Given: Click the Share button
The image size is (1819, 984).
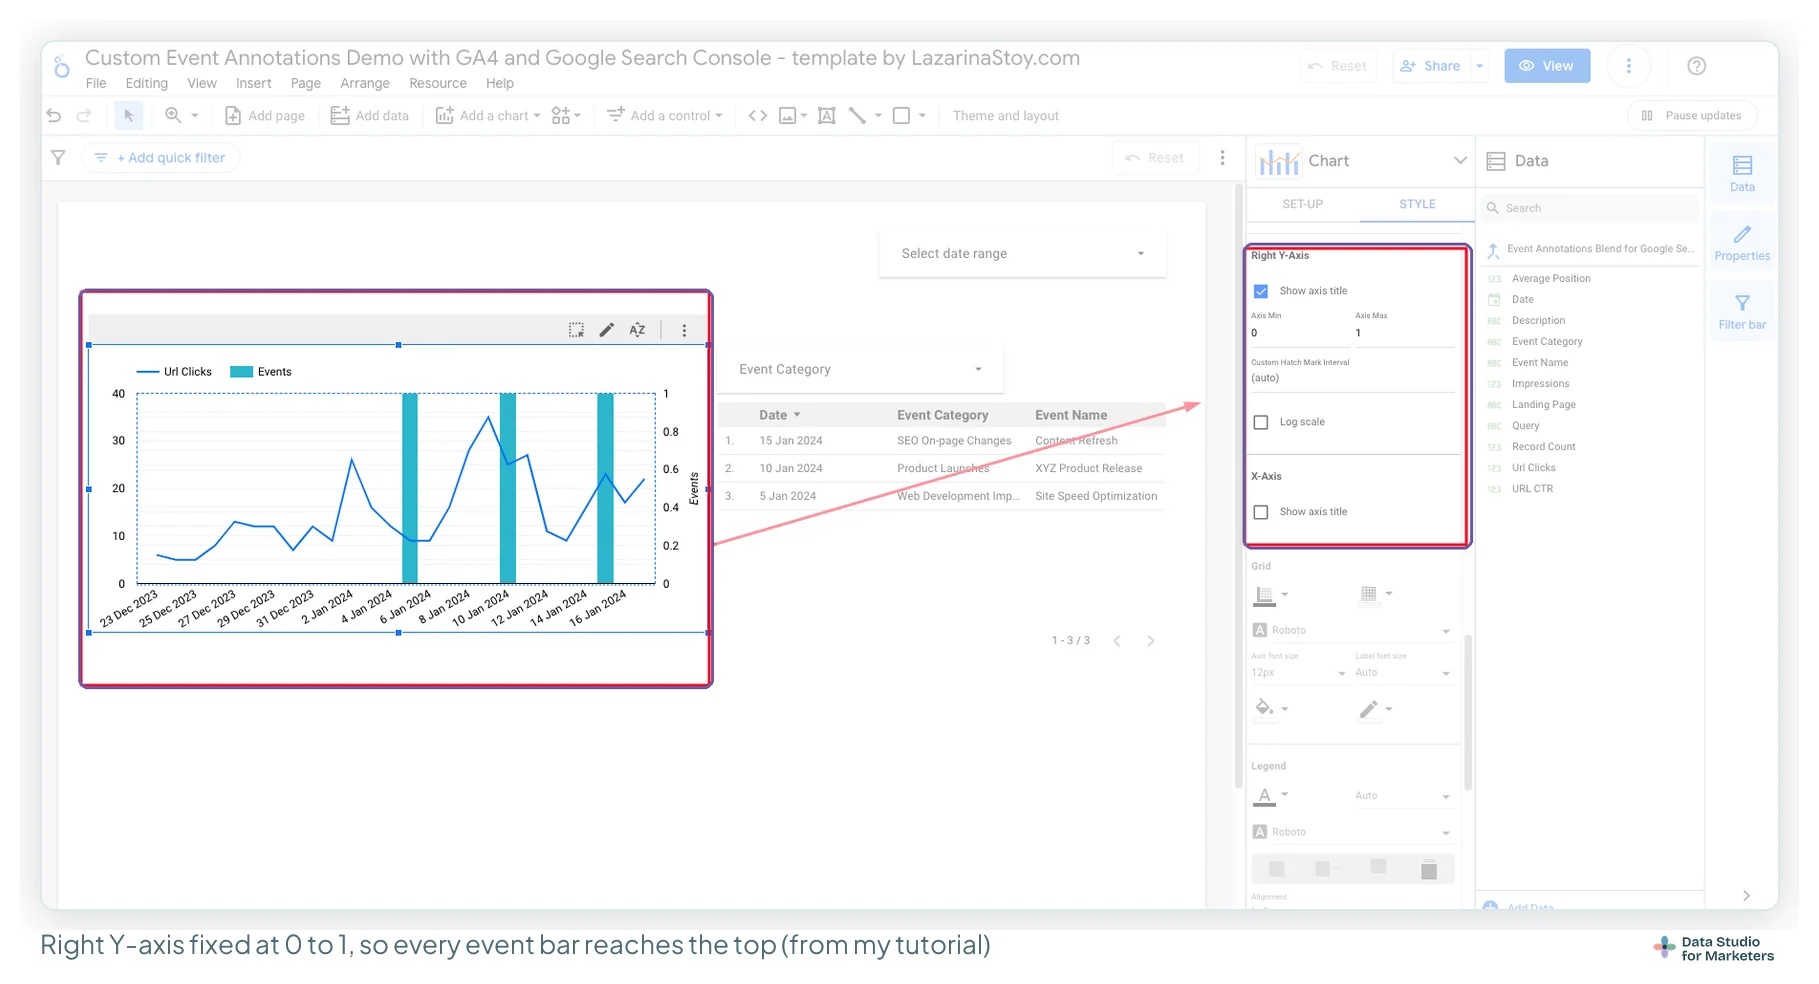Looking at the screenshot, I should coord(1432,66).
